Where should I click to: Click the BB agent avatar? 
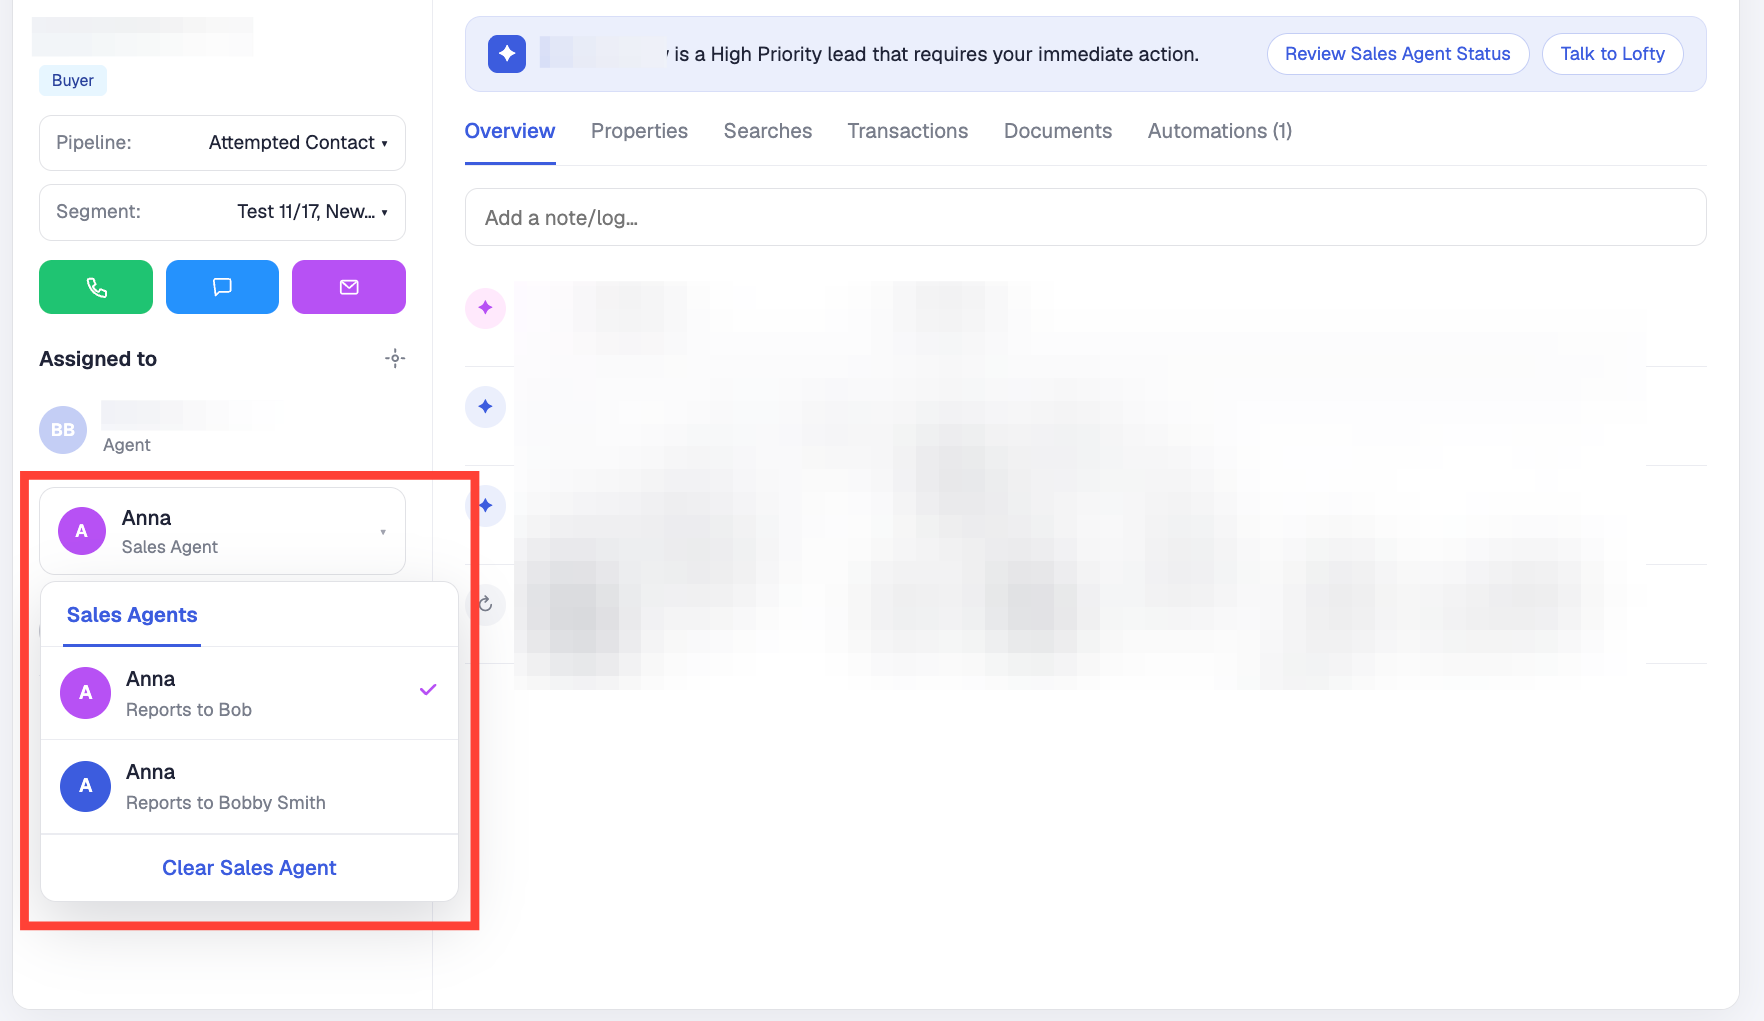pyautogui.click(x=63, y=430)
